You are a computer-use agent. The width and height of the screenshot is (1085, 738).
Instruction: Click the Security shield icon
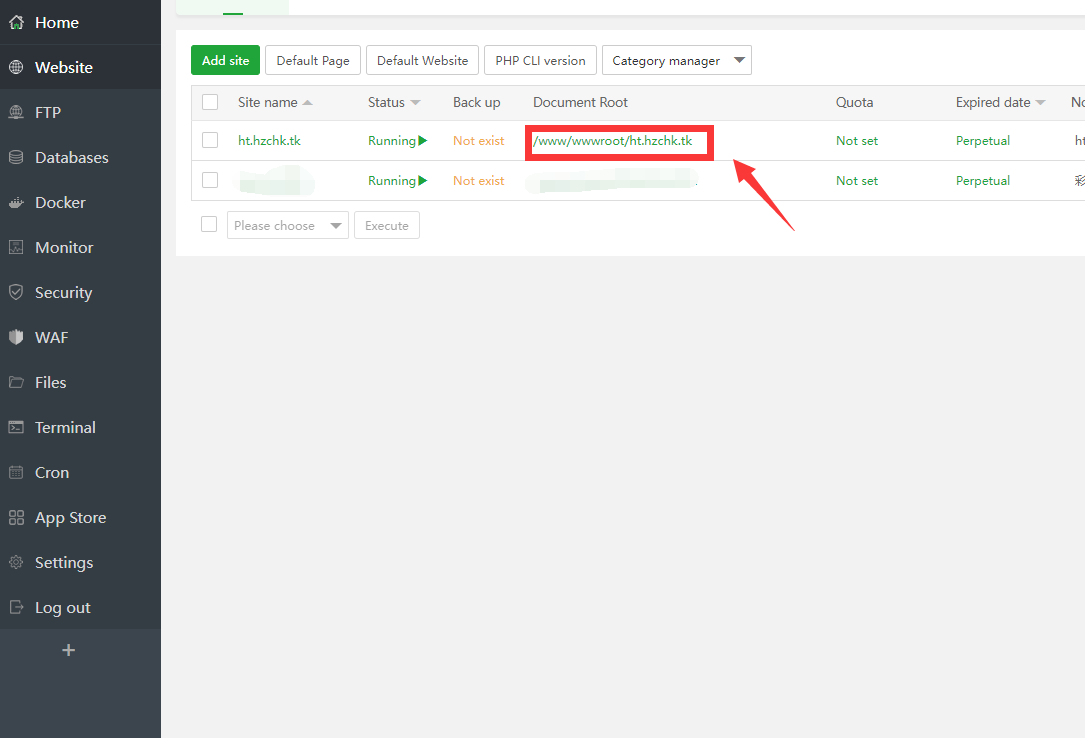16,292
